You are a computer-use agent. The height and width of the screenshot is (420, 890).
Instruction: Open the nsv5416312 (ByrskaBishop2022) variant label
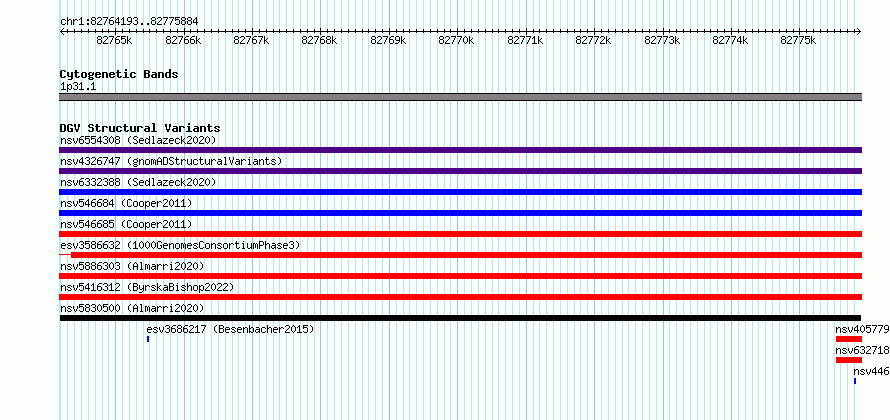[147, 287]
